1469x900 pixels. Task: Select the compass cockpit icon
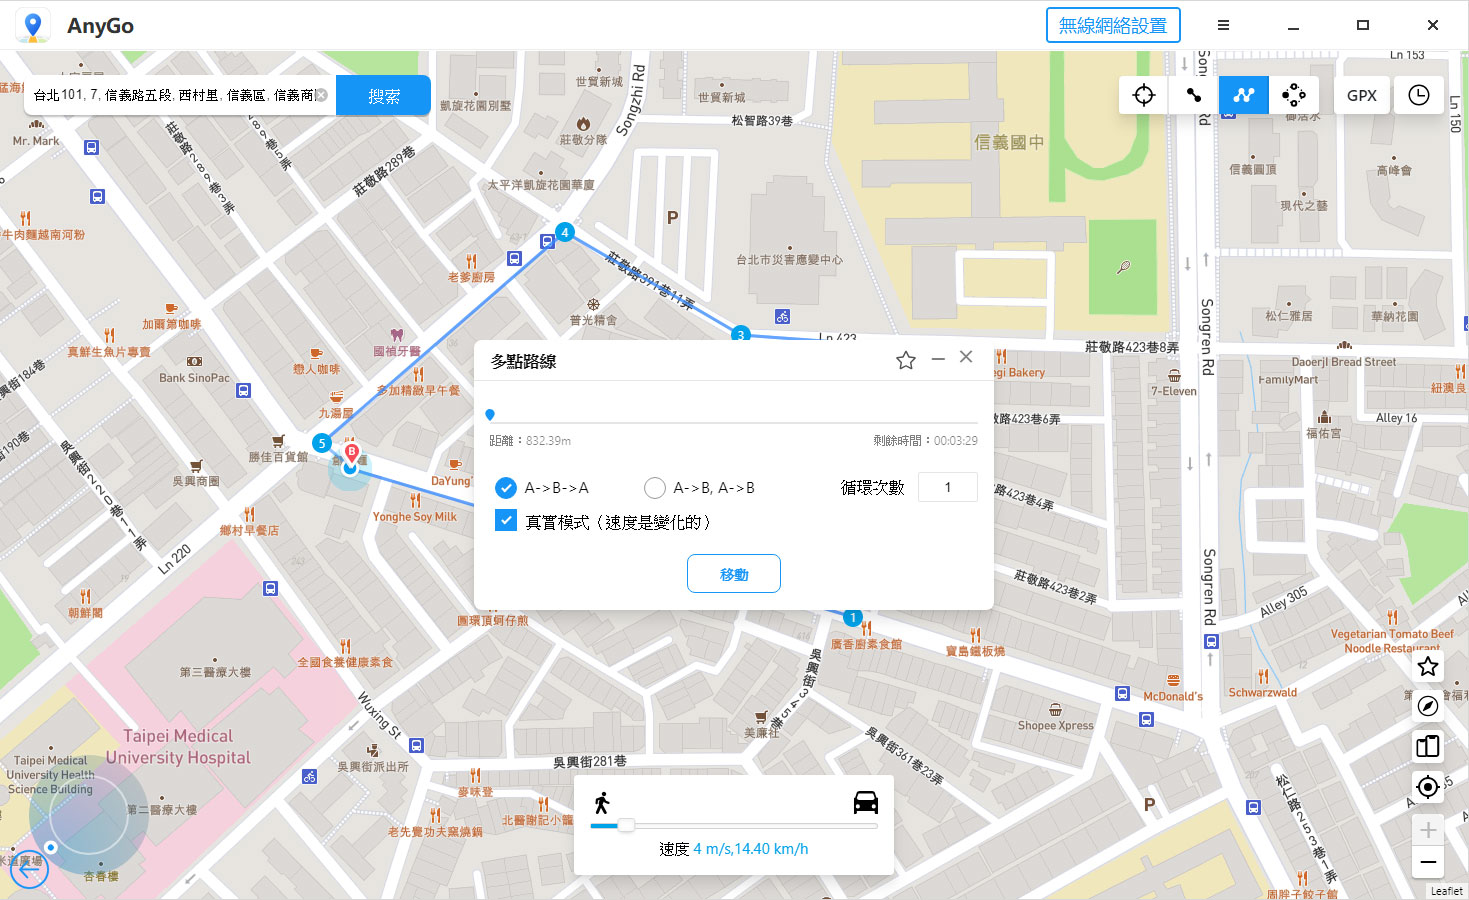[x=1427, y=706]
